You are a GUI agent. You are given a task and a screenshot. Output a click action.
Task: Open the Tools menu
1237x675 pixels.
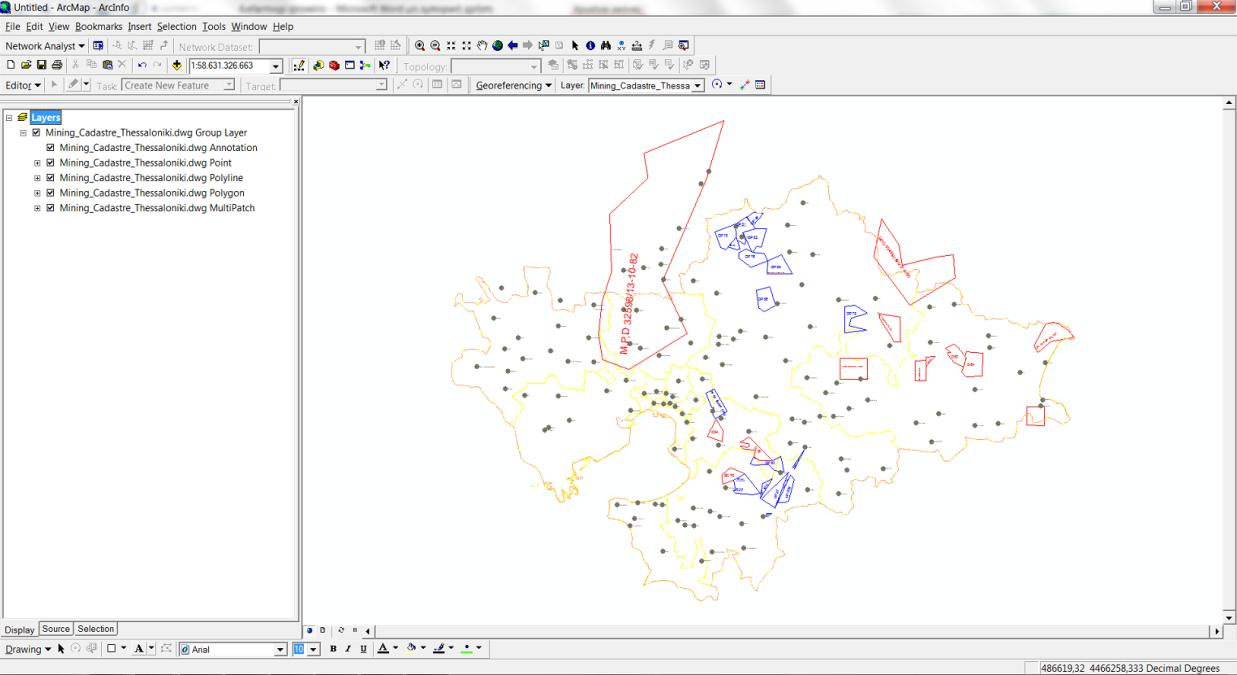(214, 26)
